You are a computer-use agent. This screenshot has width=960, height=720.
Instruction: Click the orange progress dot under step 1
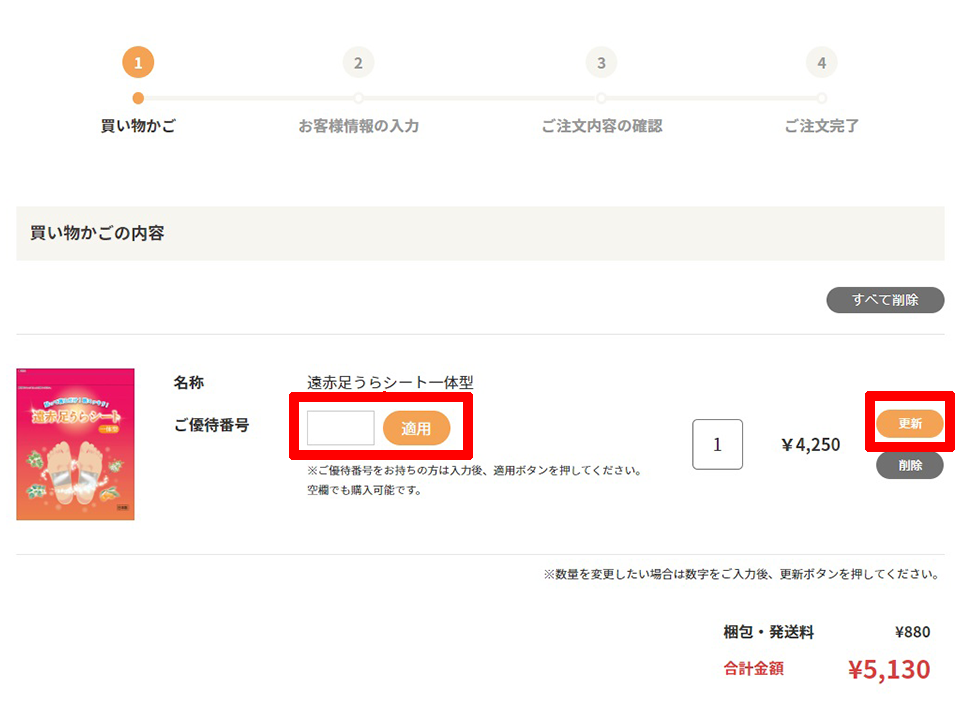138,98
